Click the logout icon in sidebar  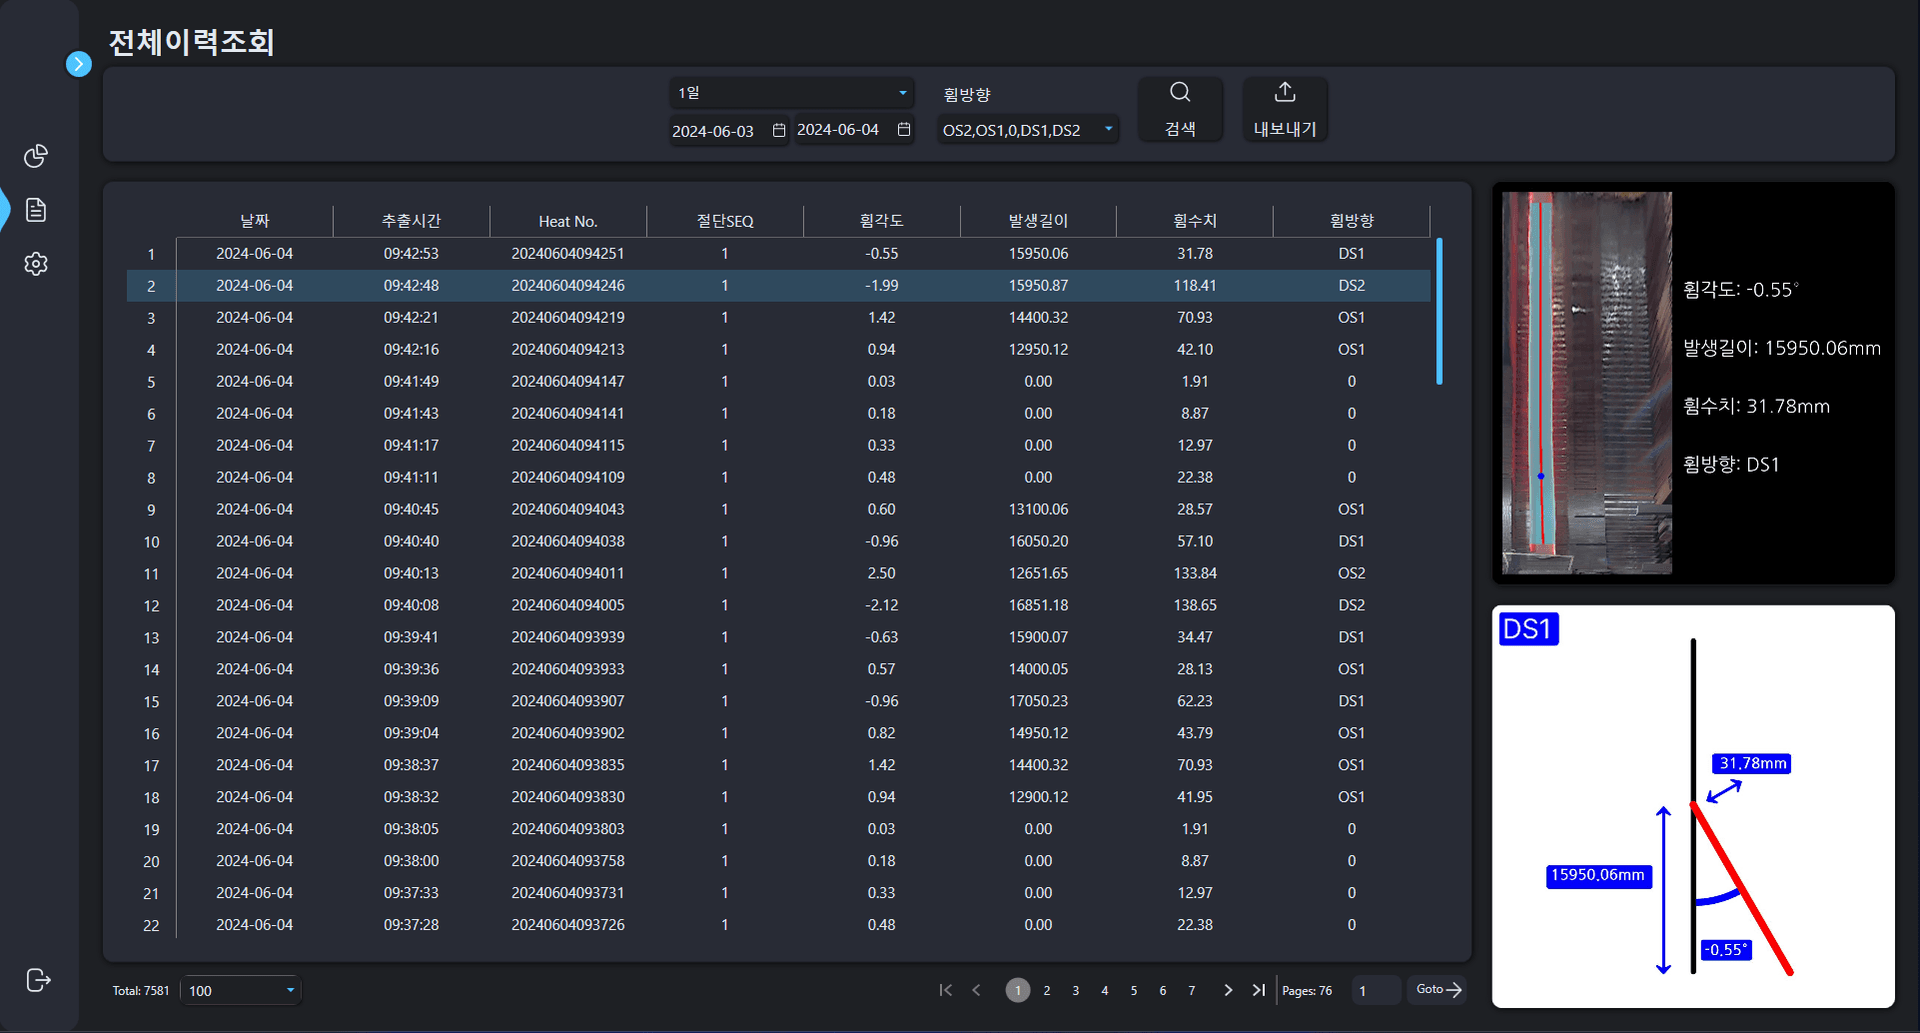coord(38,980)
